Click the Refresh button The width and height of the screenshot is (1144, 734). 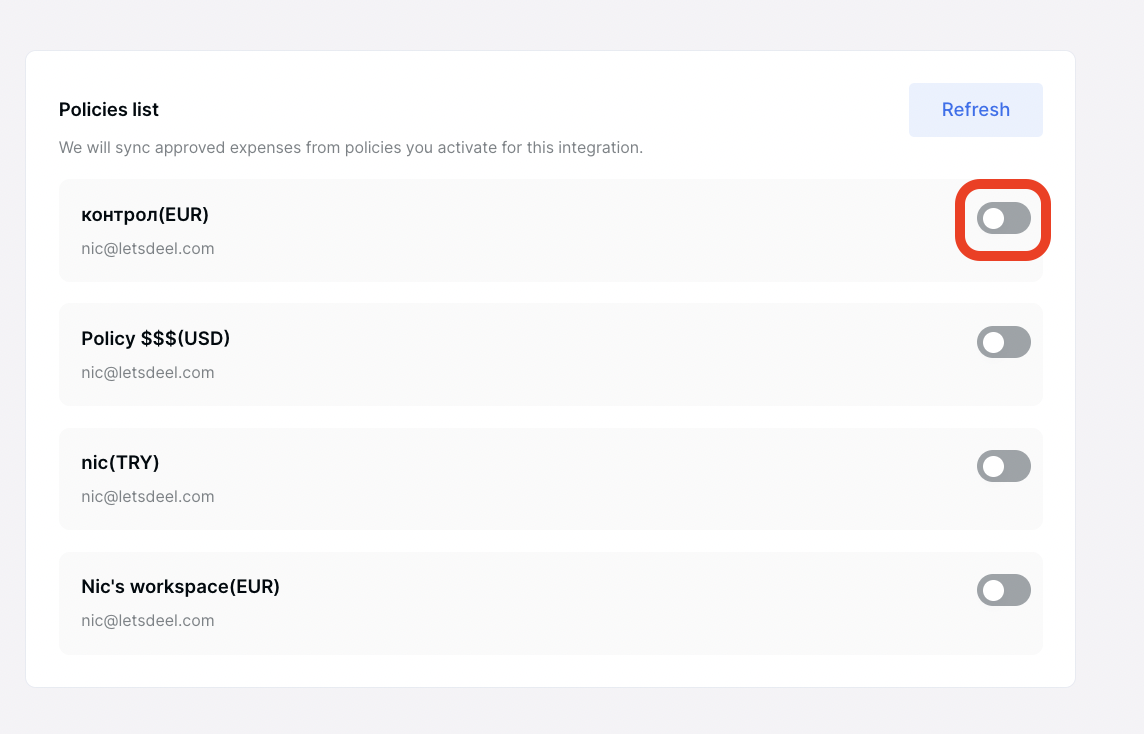tap(975, 109)
